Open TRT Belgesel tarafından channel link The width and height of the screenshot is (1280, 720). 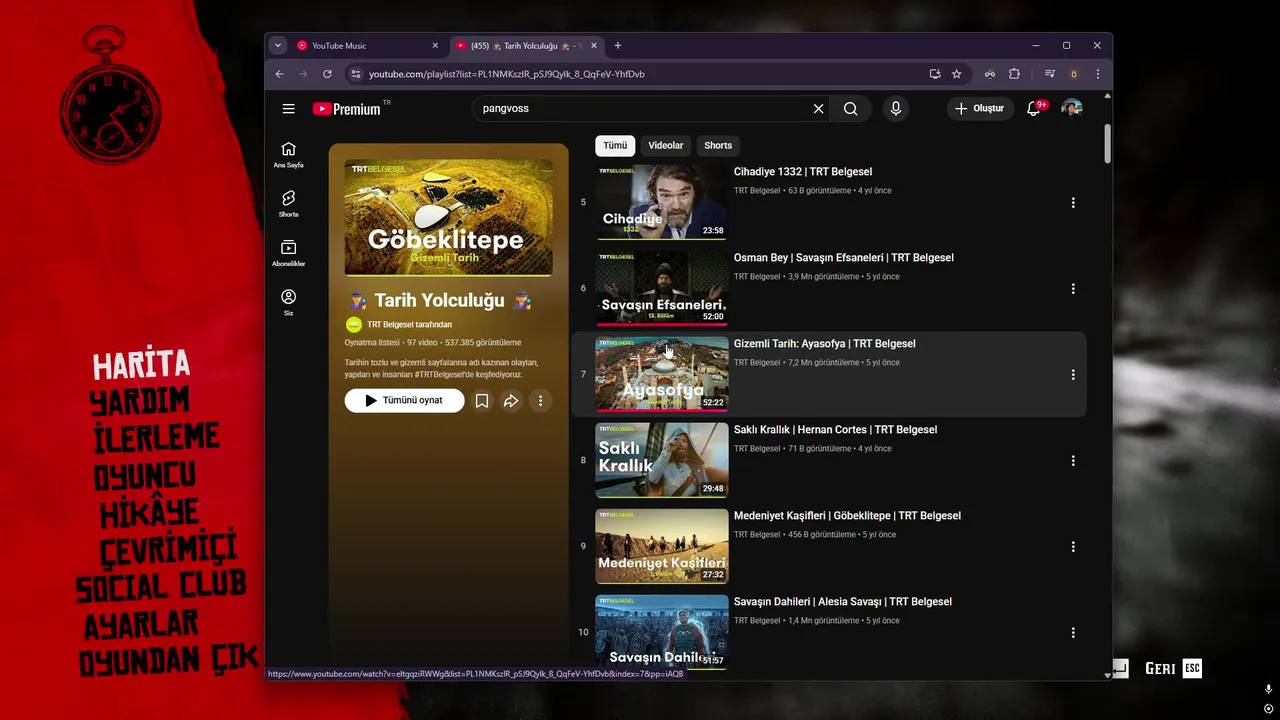[409, 325]
